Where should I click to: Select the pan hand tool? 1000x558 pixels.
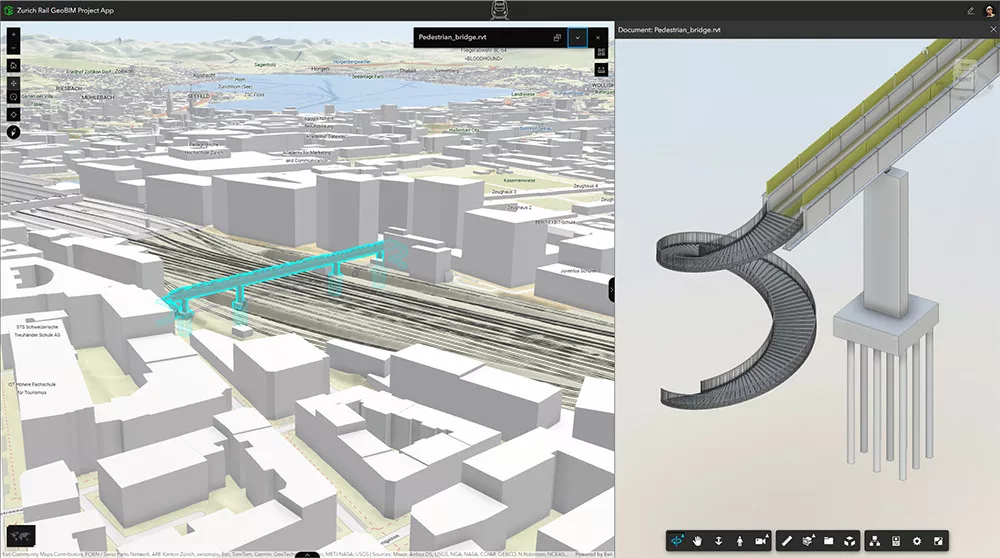[697, 541]
